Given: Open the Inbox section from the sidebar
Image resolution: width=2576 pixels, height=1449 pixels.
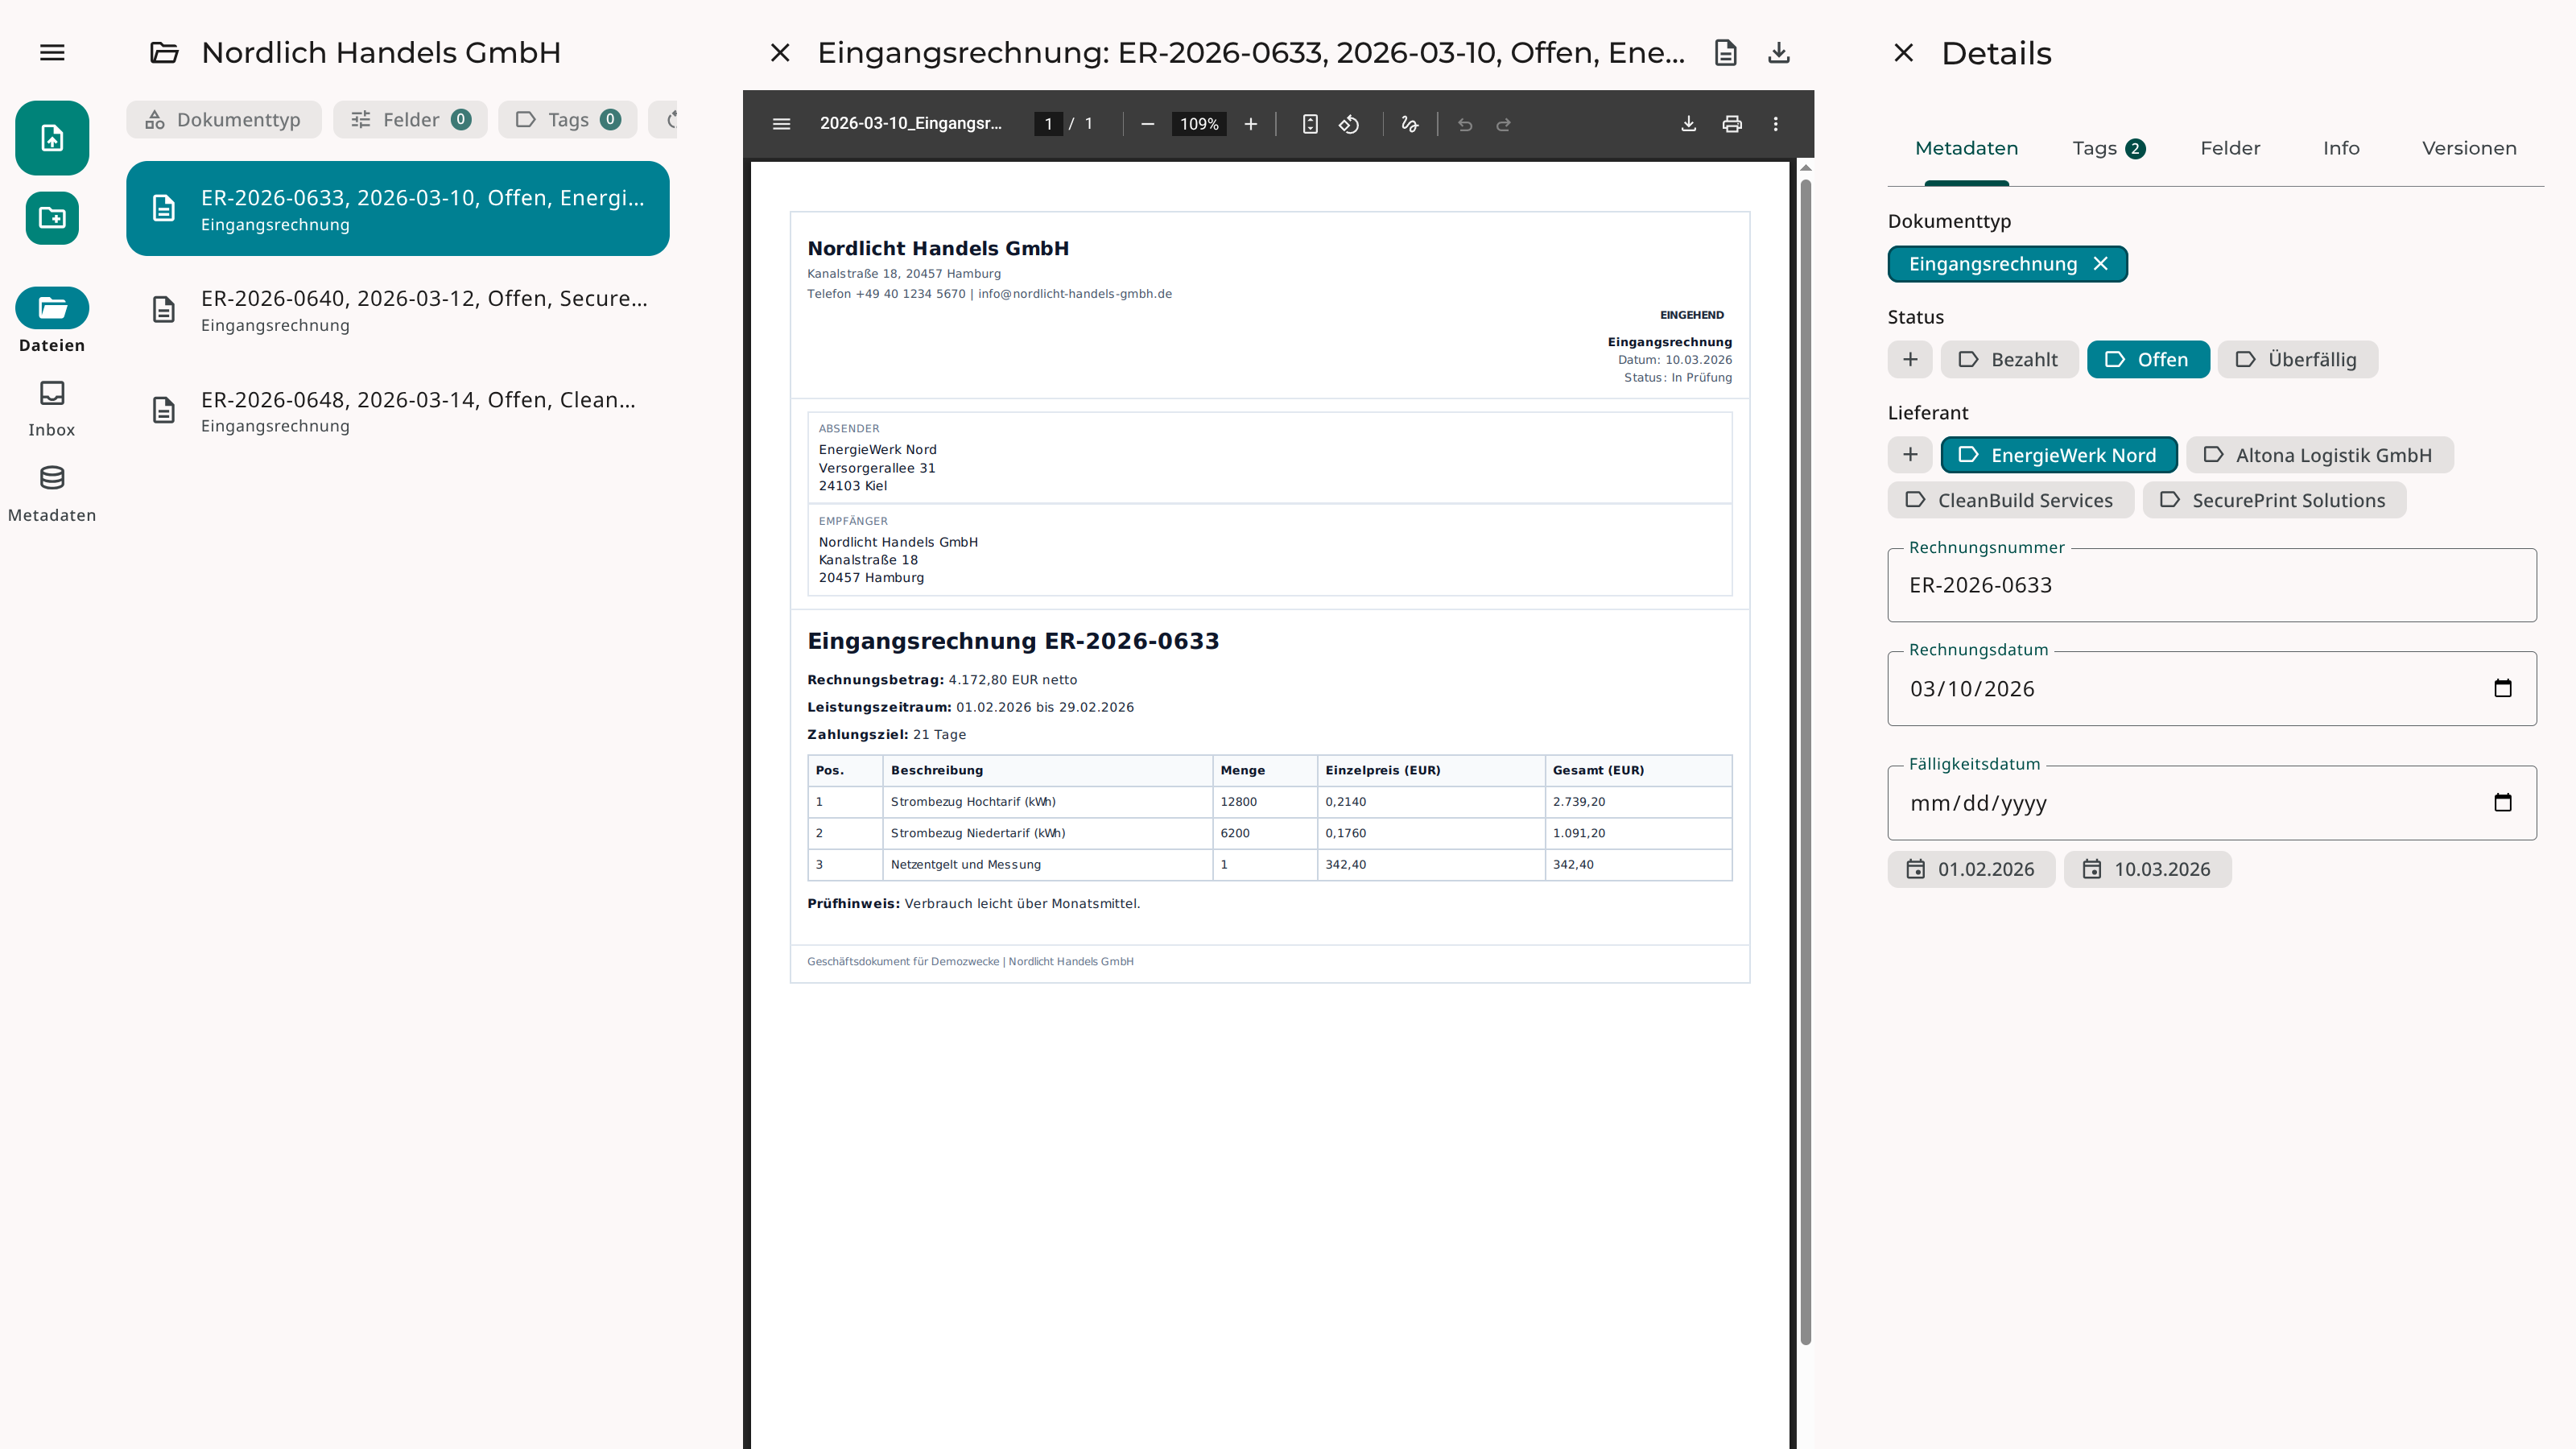Looking at the screenshot, I should pyautogui.click(x=51, y=405).
